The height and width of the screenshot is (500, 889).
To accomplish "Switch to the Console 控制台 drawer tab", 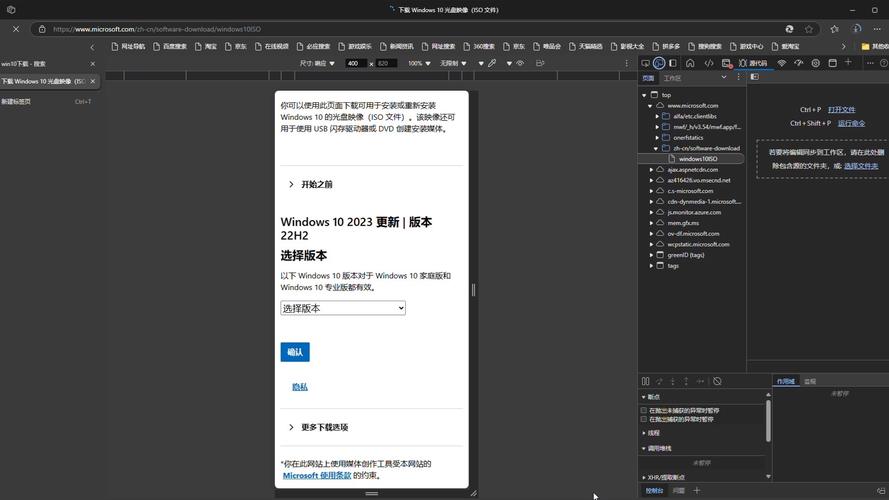I will click(654, 491).
